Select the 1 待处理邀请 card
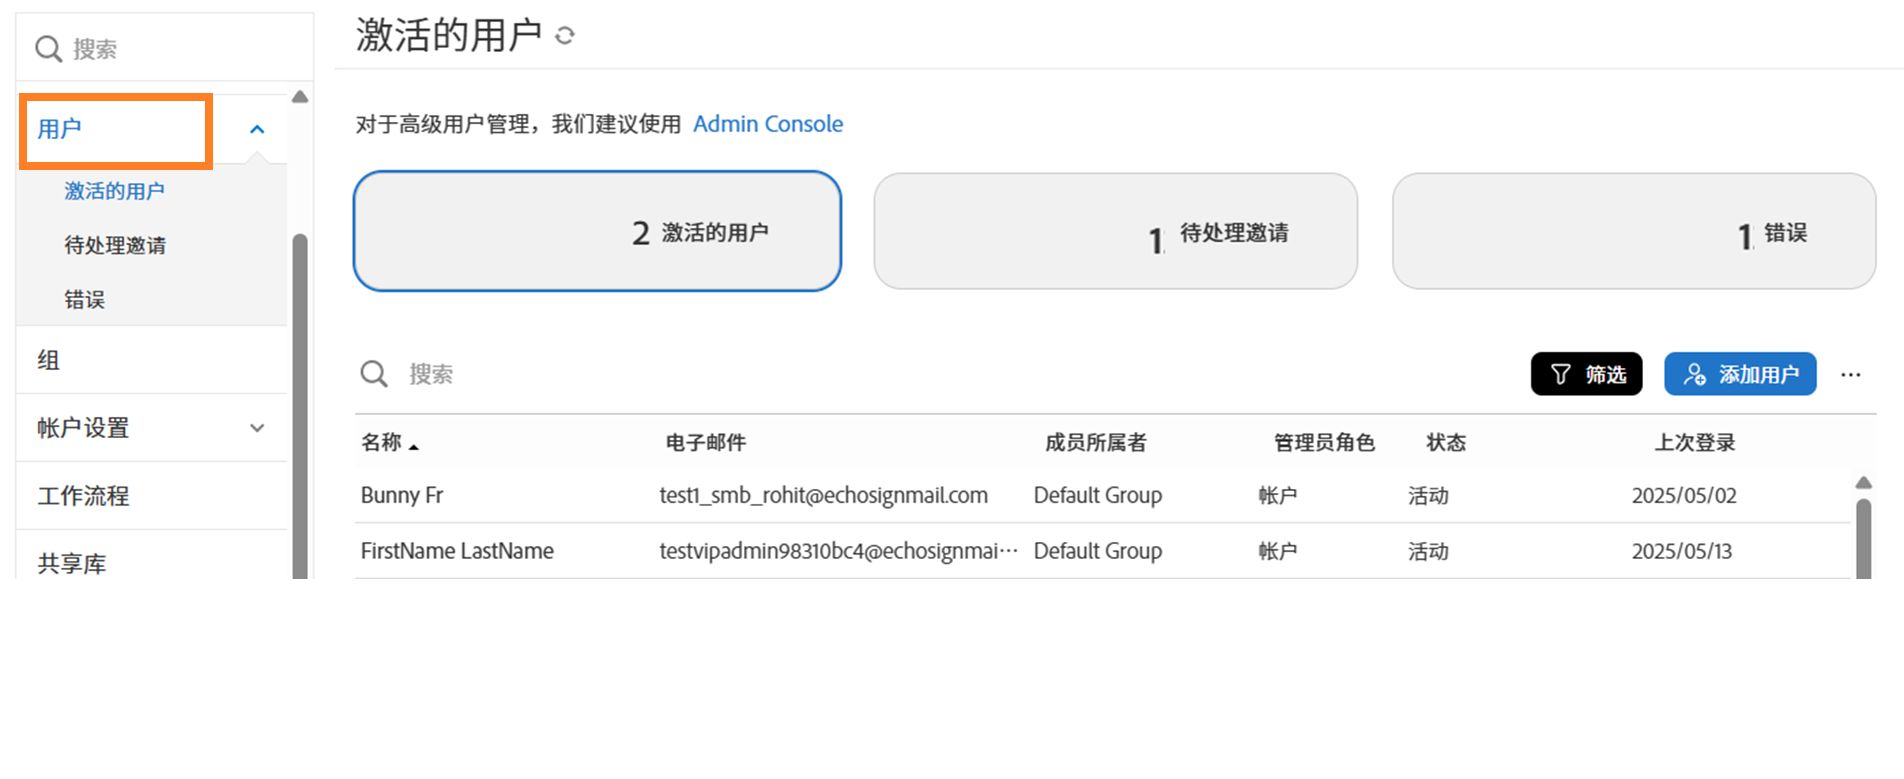The height and width of the screenshot is (779, 1904). click(1116, 232)
